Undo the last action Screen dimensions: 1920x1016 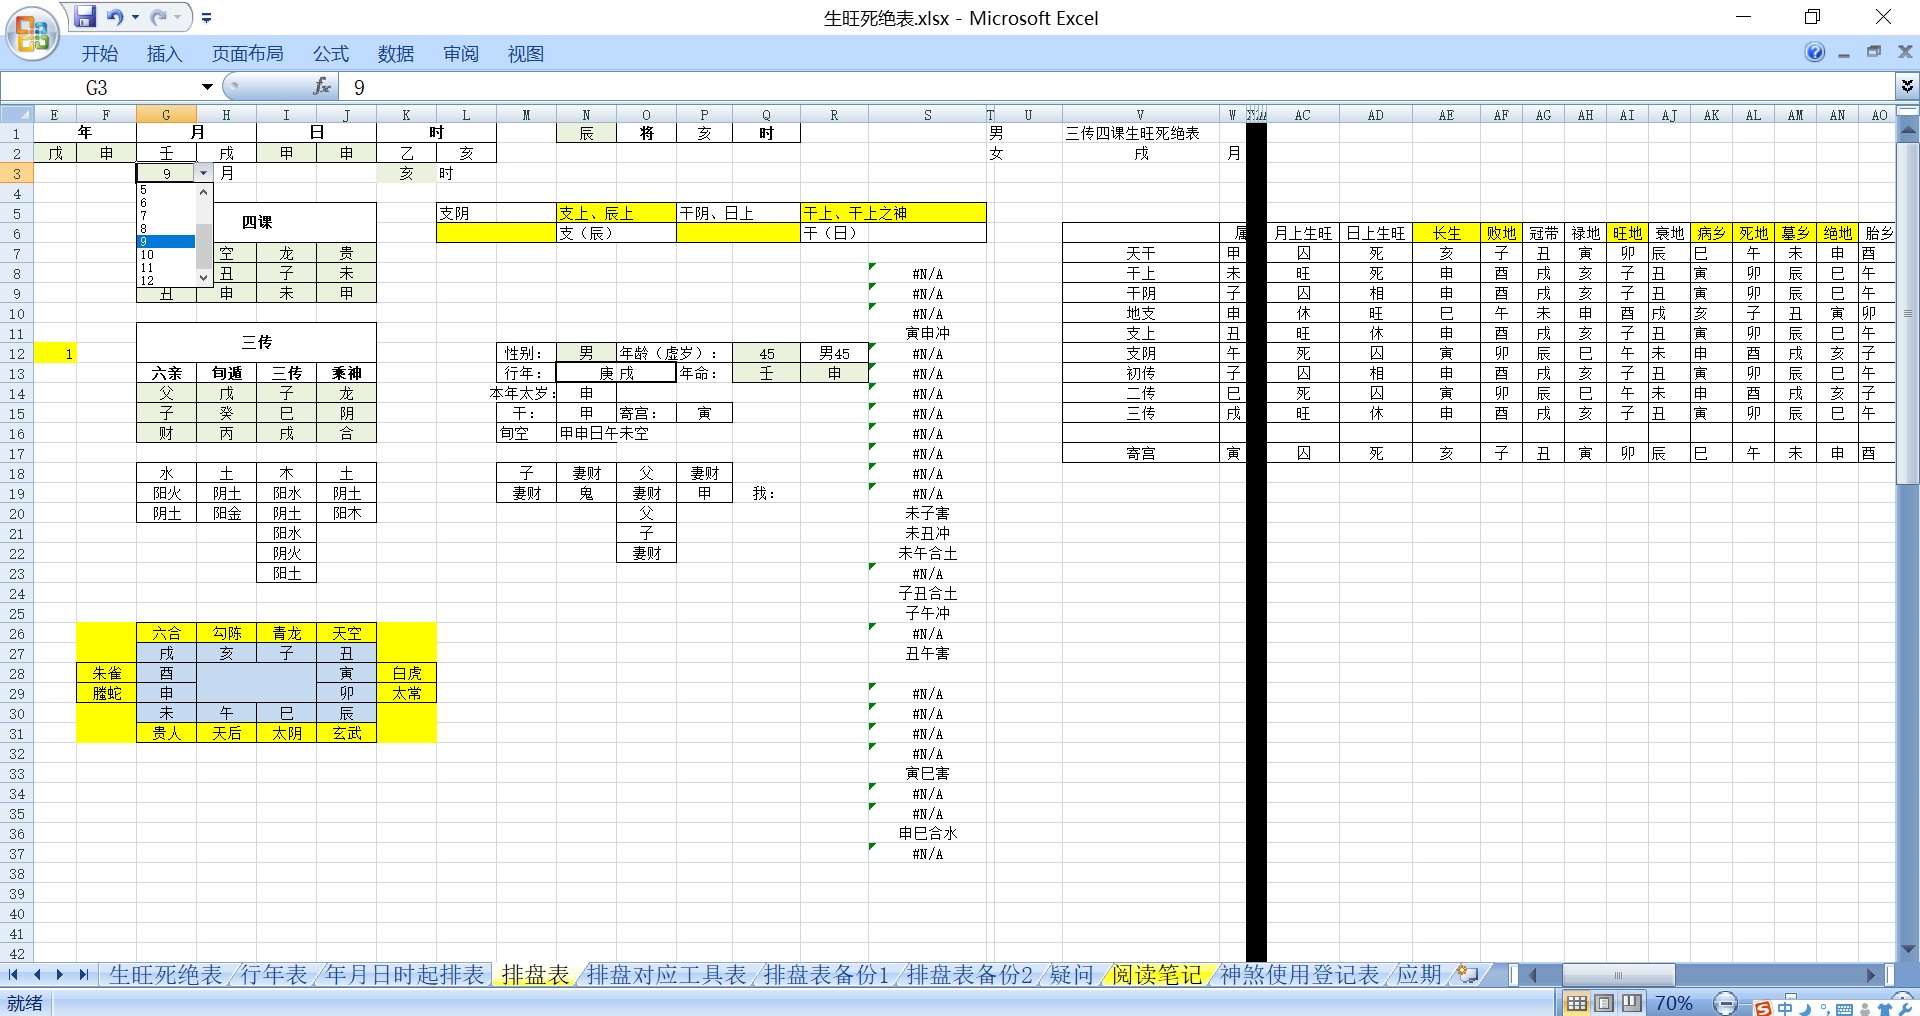pos(115,17)
